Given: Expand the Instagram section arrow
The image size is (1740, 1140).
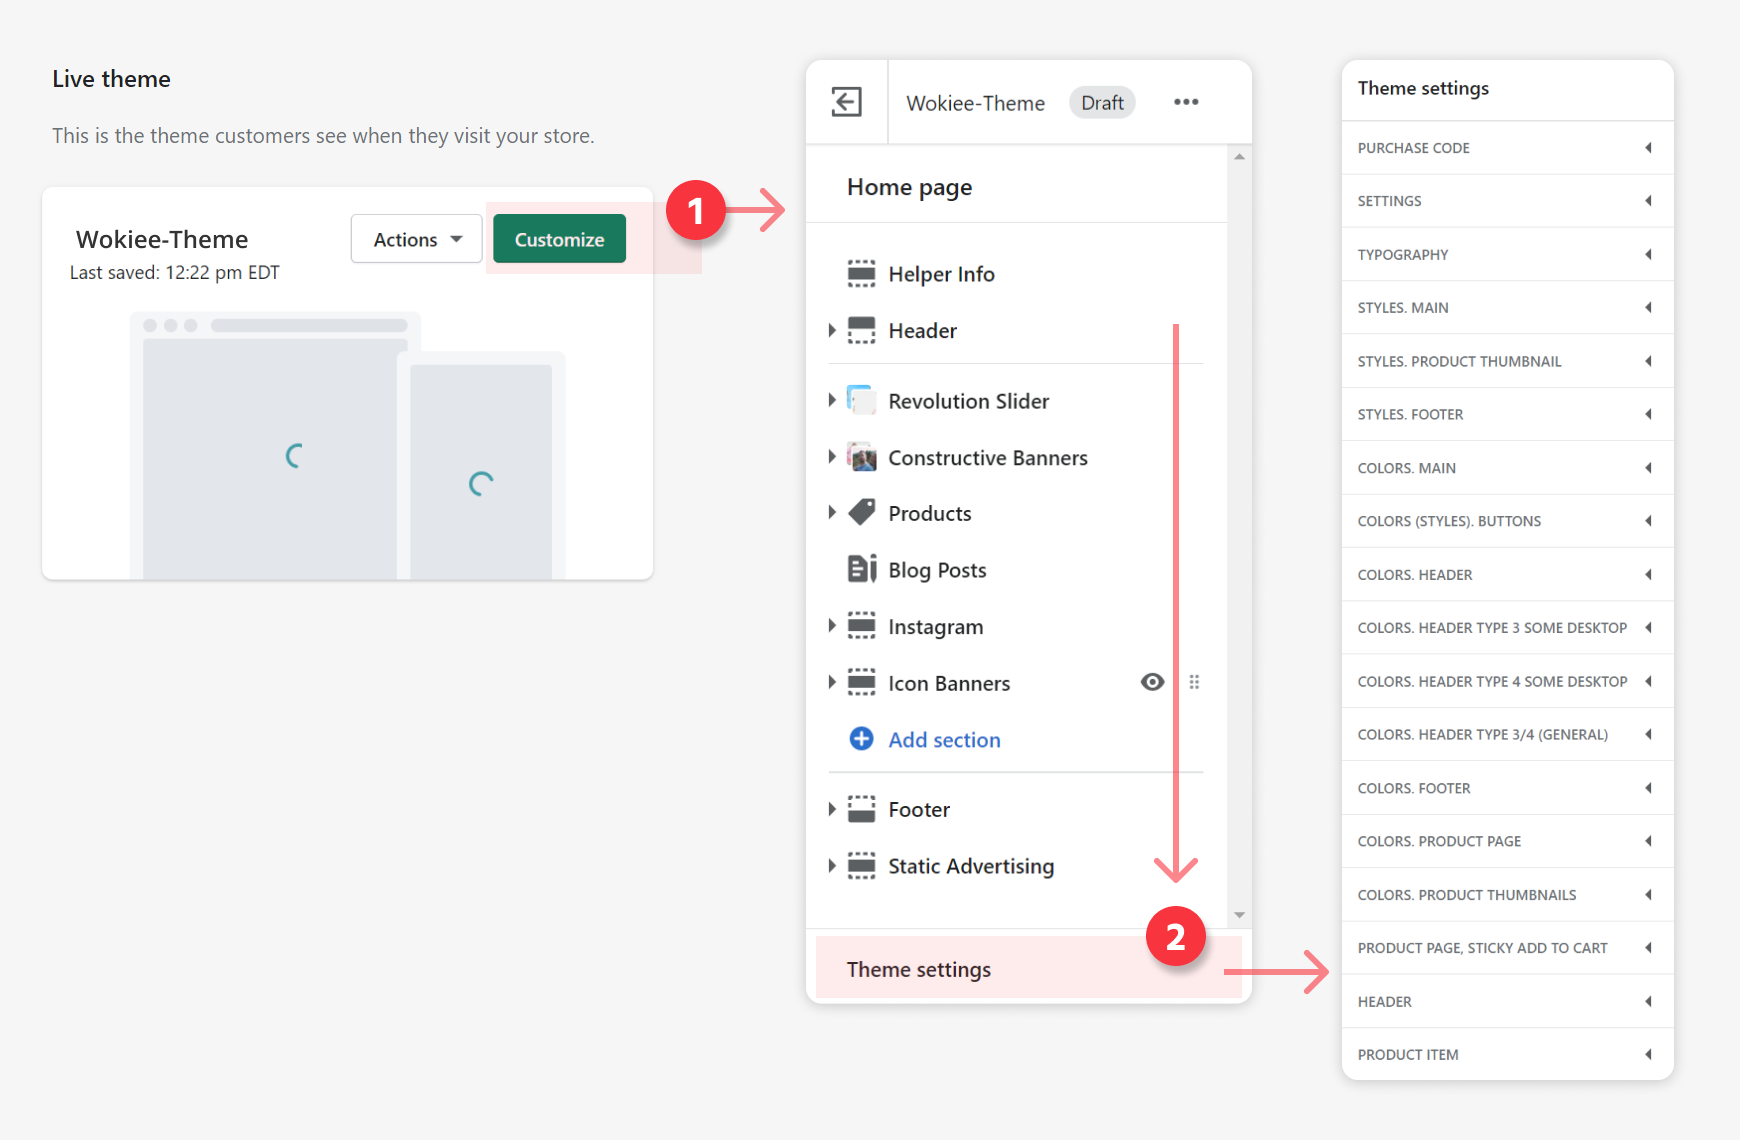Looking at the screenshot, I should [832, 626].
